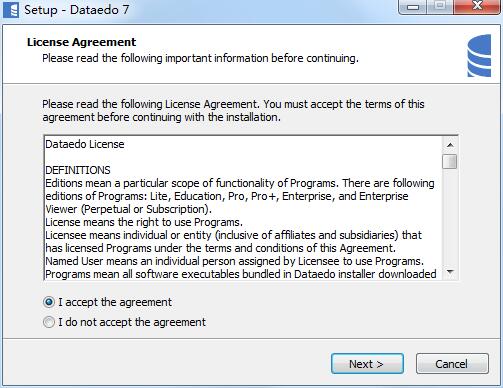
Task: Click the license scrollbar down arrow
Action: click(x=450, y=272)
